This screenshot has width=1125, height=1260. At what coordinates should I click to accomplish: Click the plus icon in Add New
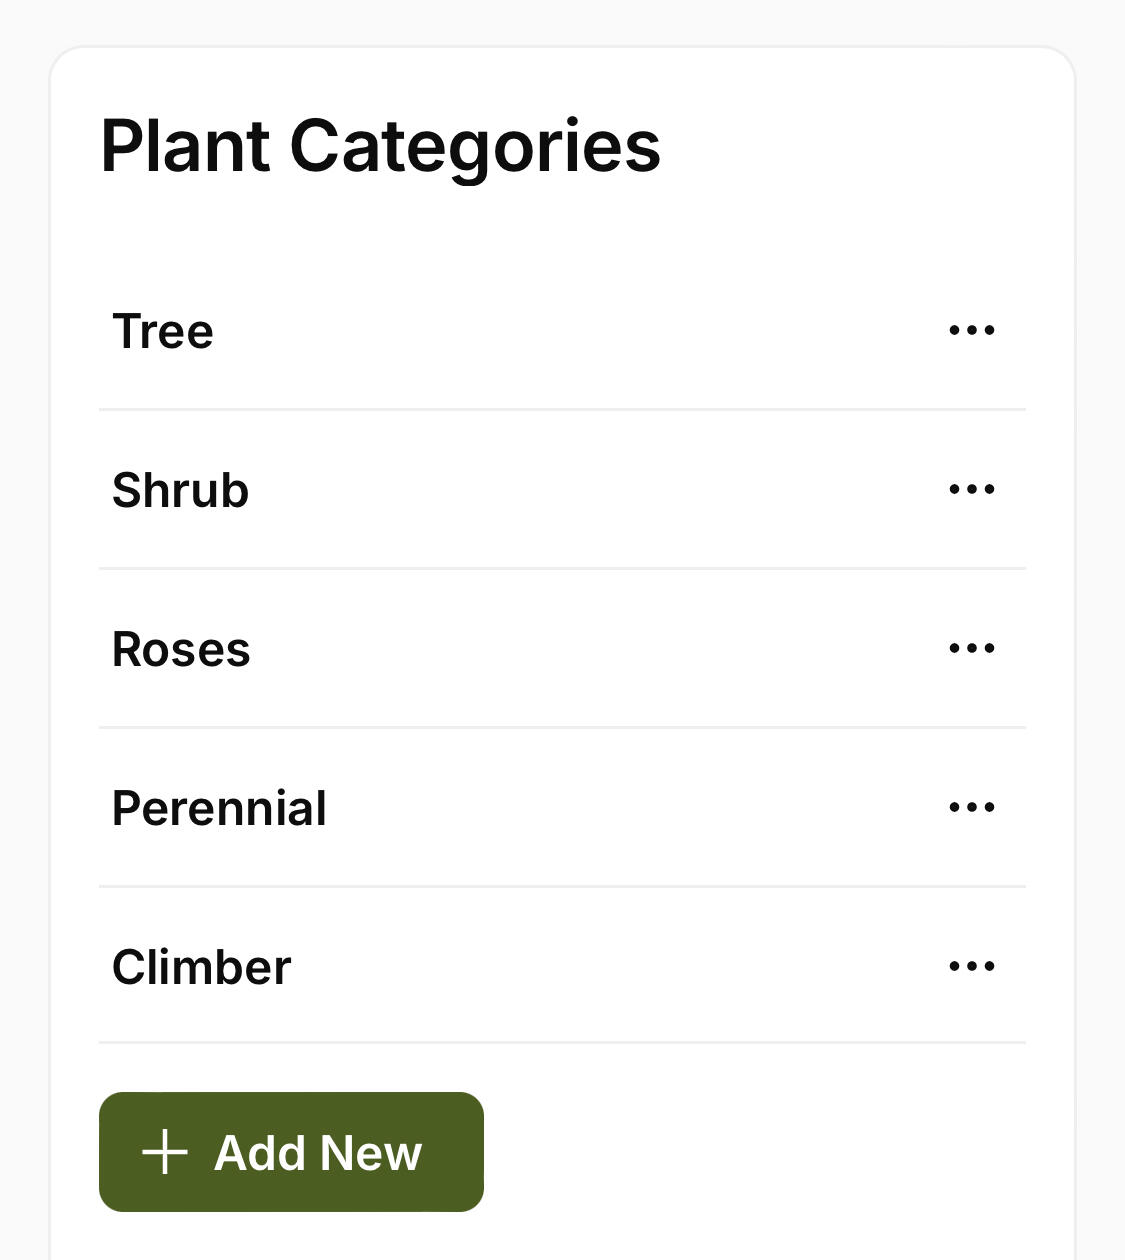coord(165,1152)
